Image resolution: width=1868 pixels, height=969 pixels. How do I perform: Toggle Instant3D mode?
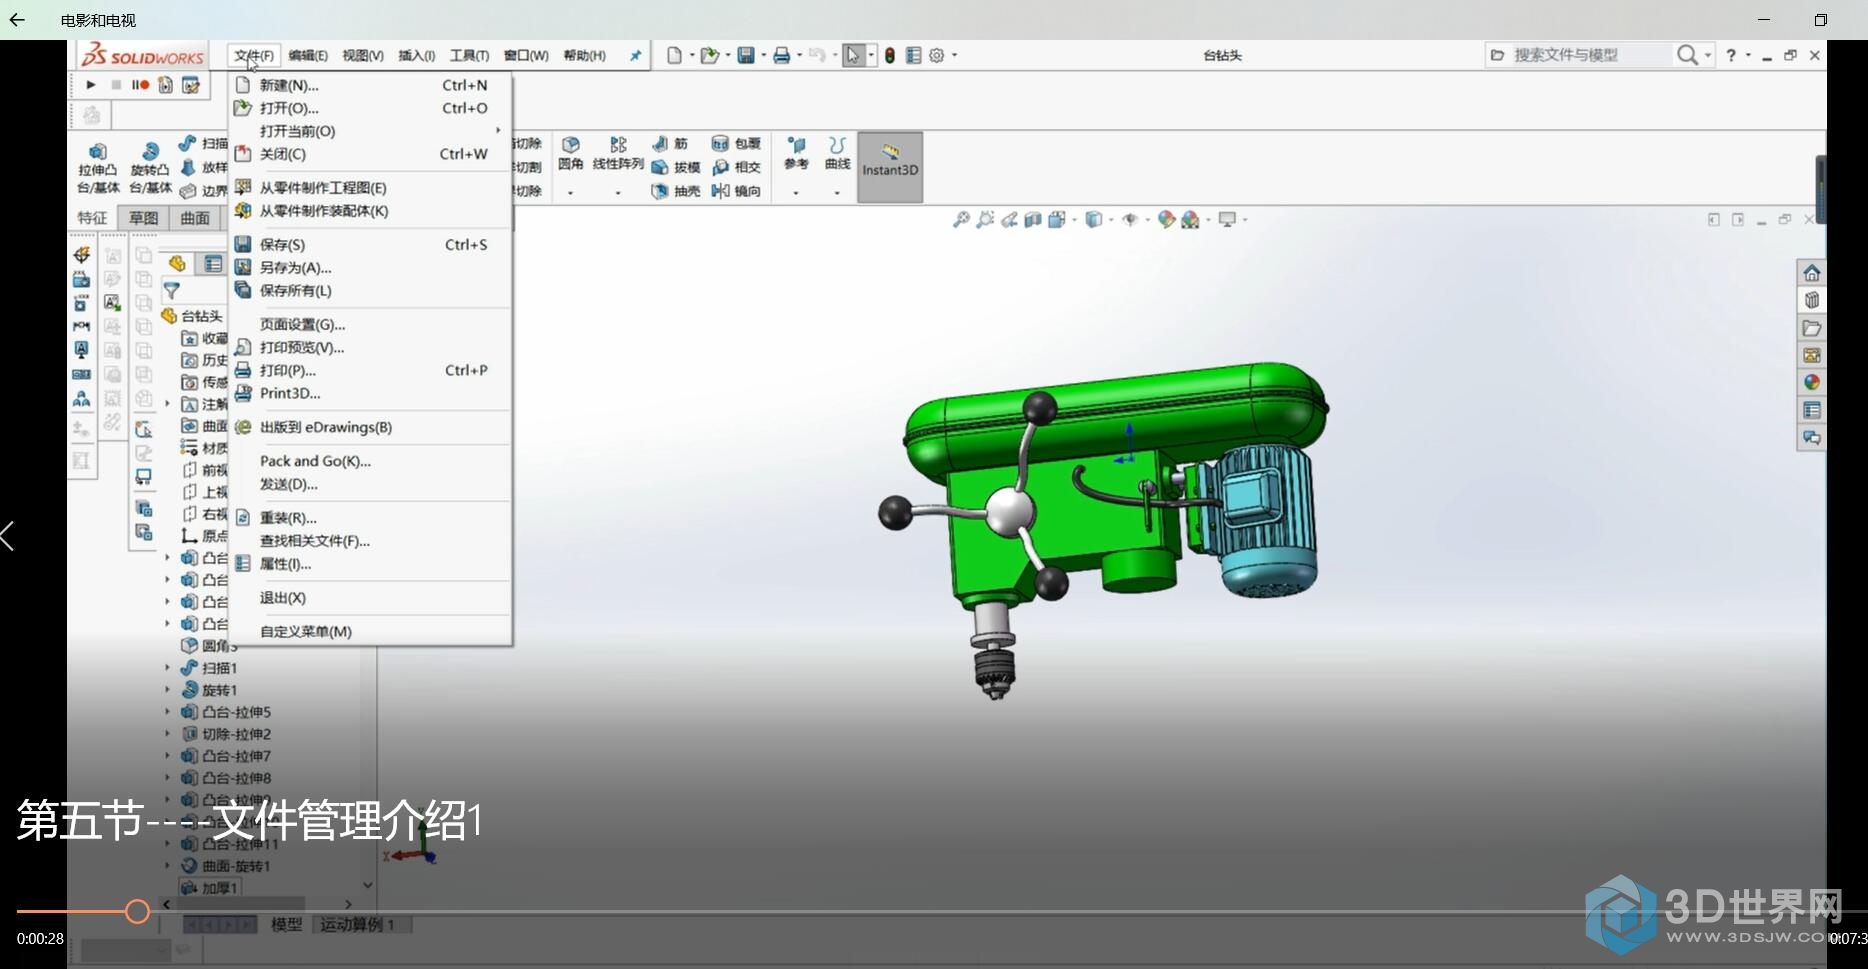tap(890, 167)
